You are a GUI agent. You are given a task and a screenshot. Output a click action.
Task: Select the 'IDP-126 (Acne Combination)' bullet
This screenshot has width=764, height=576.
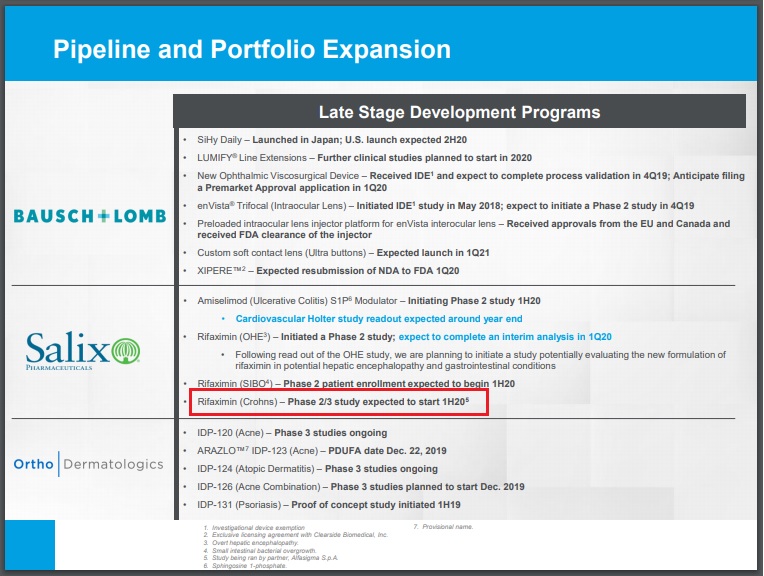(x=361, y=487)
